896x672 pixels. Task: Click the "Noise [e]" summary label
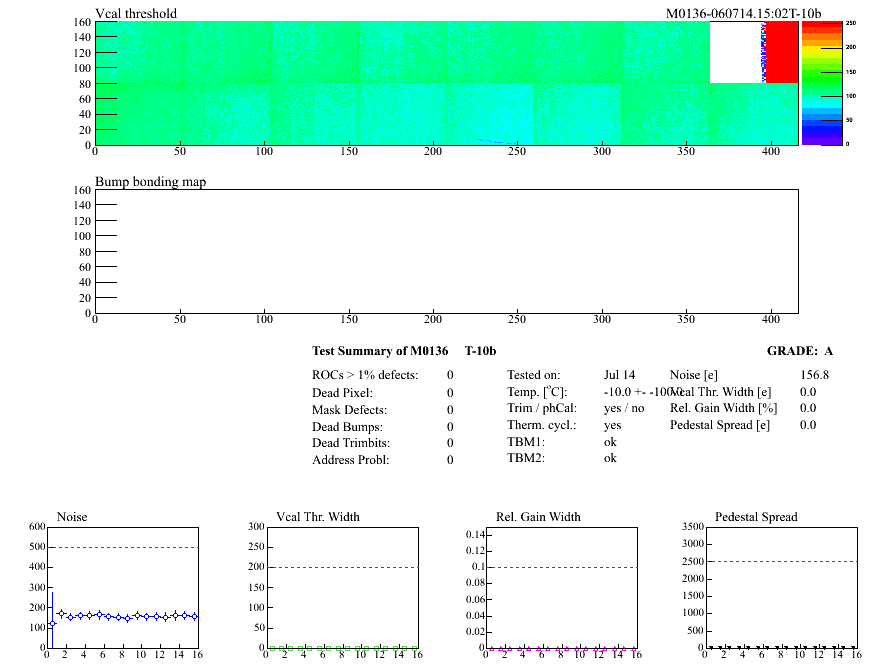point(694,375)
